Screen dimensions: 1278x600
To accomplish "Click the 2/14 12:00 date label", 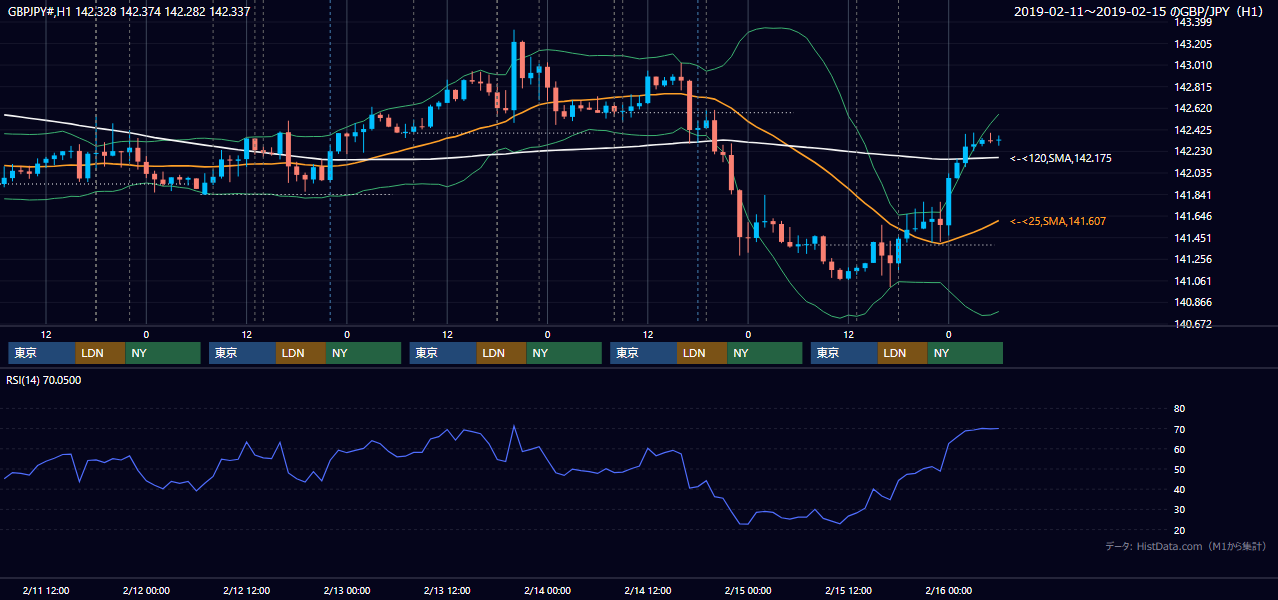I will point(648,590).
